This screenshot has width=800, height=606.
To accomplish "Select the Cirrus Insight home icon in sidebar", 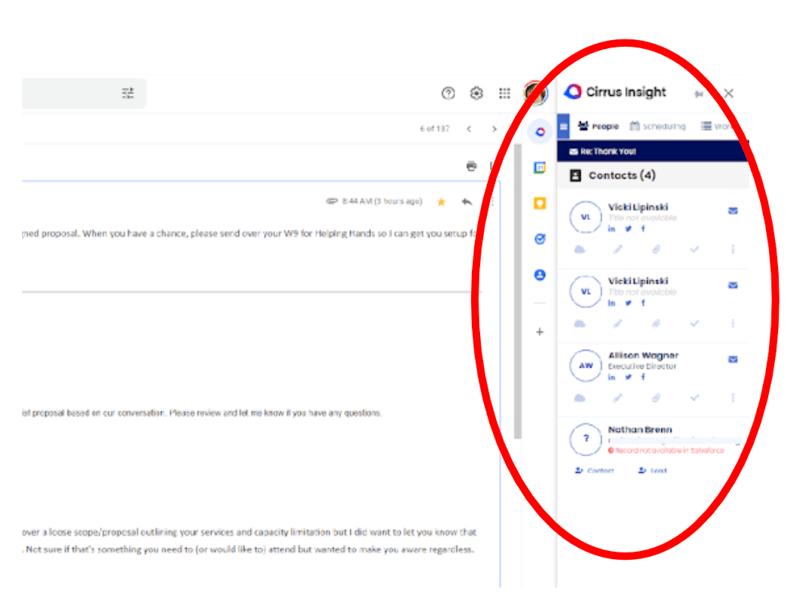I will click(540, 130).
